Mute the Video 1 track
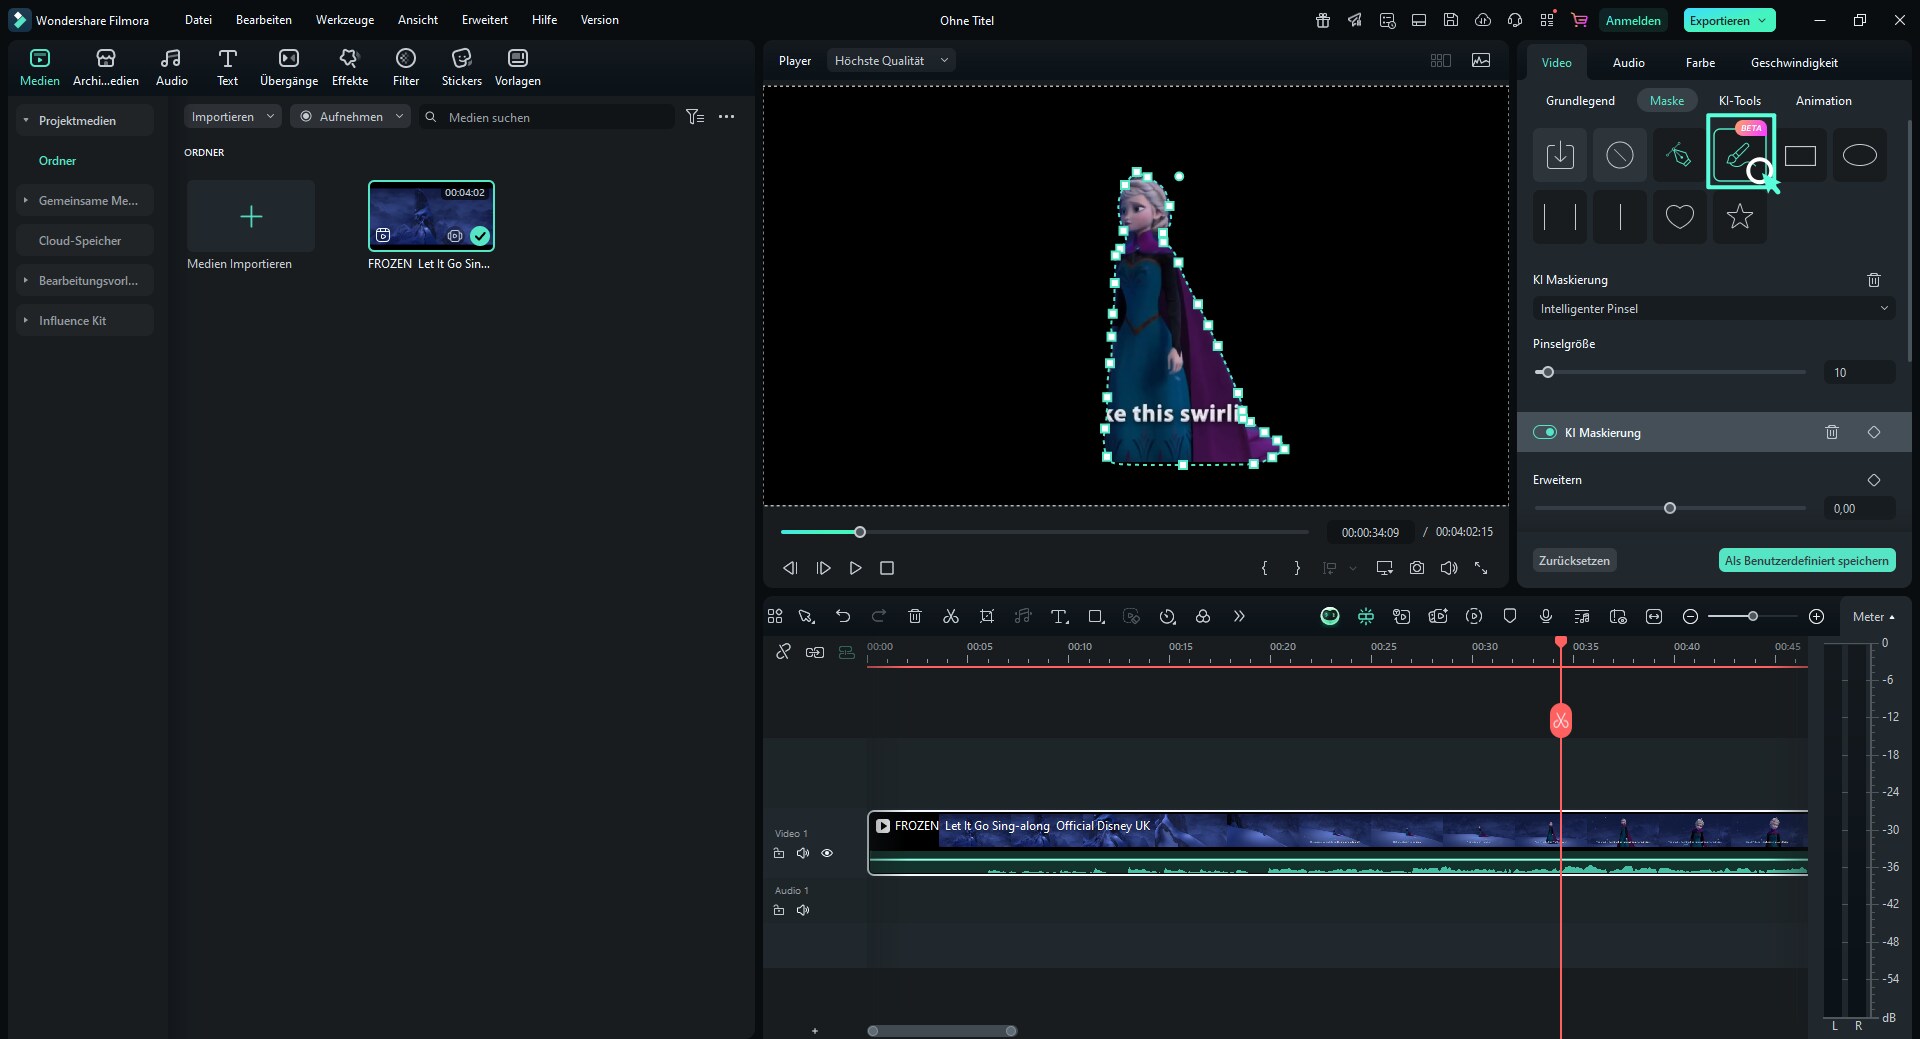Viewport: 1920px width, 1039px height. coord(803,854)
